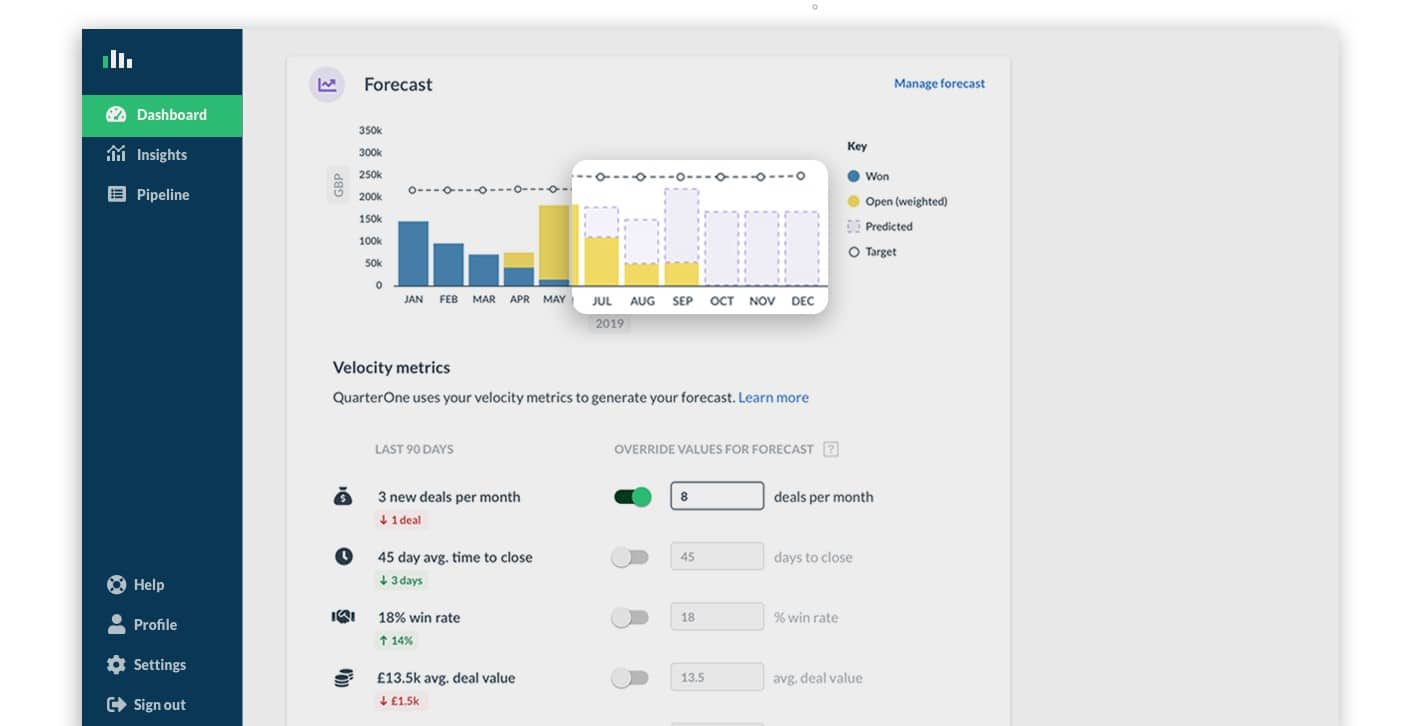Open the Insights section

tap(162, 155)
